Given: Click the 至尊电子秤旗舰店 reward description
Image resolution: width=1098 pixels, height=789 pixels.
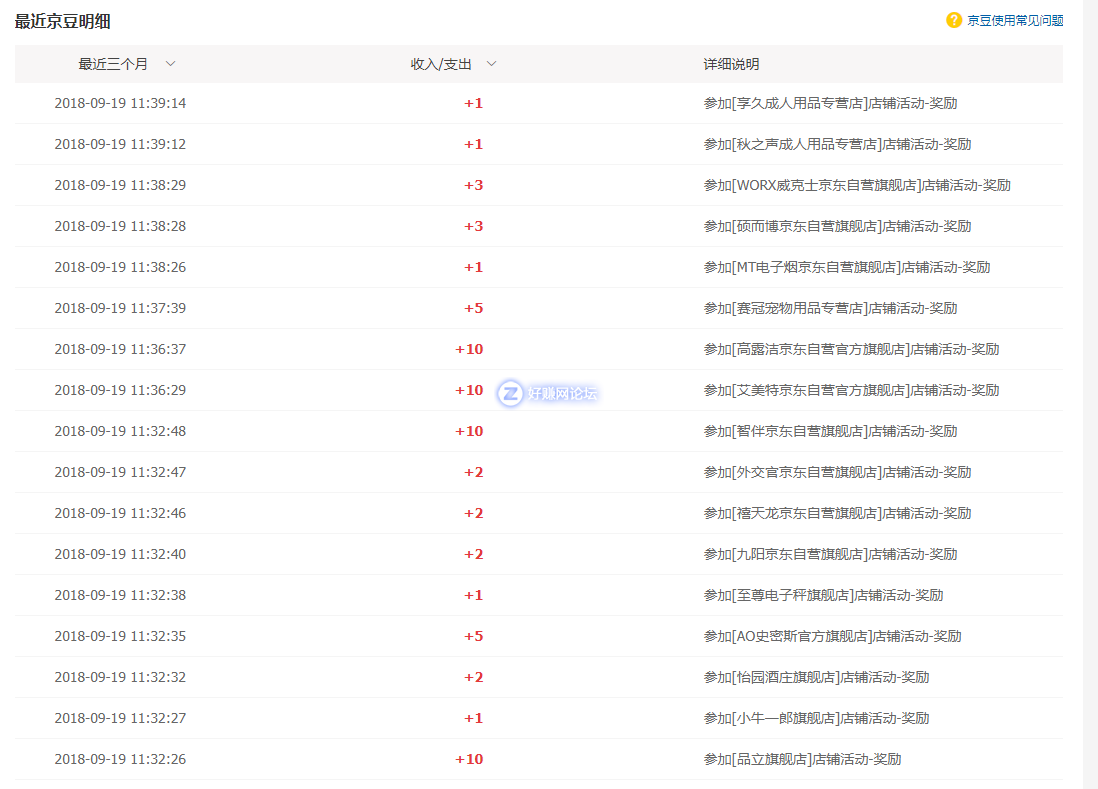Looking at the screenshot, I should (x=824, y=595).
